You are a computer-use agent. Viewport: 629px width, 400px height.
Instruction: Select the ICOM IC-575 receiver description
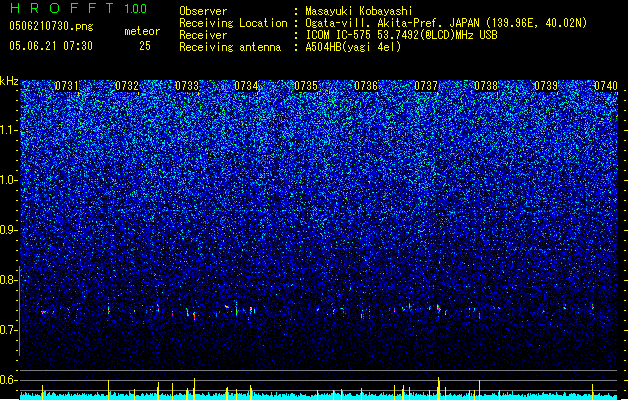(x=402, y=35)
